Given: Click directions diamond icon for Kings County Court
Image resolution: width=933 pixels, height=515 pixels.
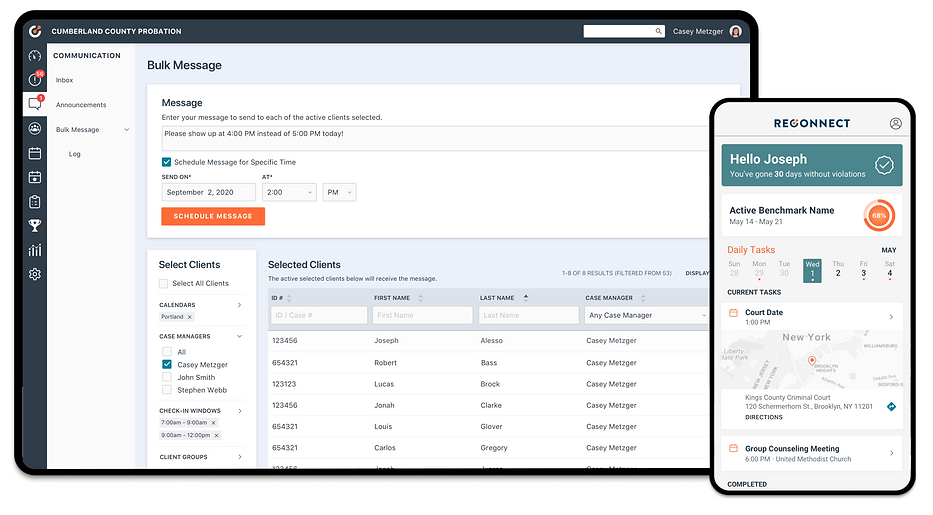Looking at the screenshot, I should tap(891, 407).
